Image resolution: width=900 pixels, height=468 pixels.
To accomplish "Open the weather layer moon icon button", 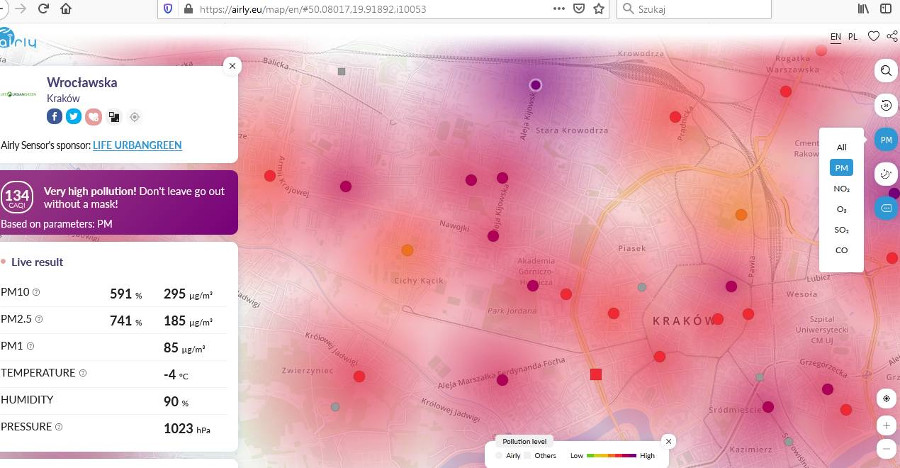I will click(886, 173).
